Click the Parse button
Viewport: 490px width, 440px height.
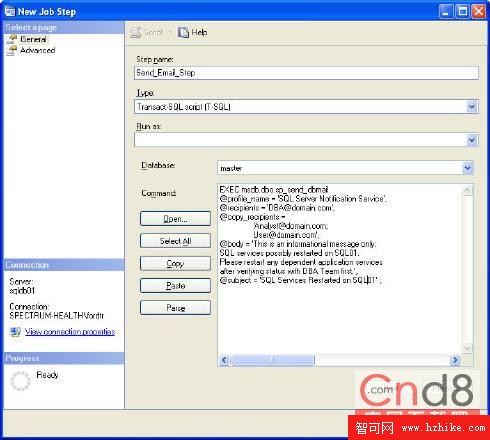[175, 308]
